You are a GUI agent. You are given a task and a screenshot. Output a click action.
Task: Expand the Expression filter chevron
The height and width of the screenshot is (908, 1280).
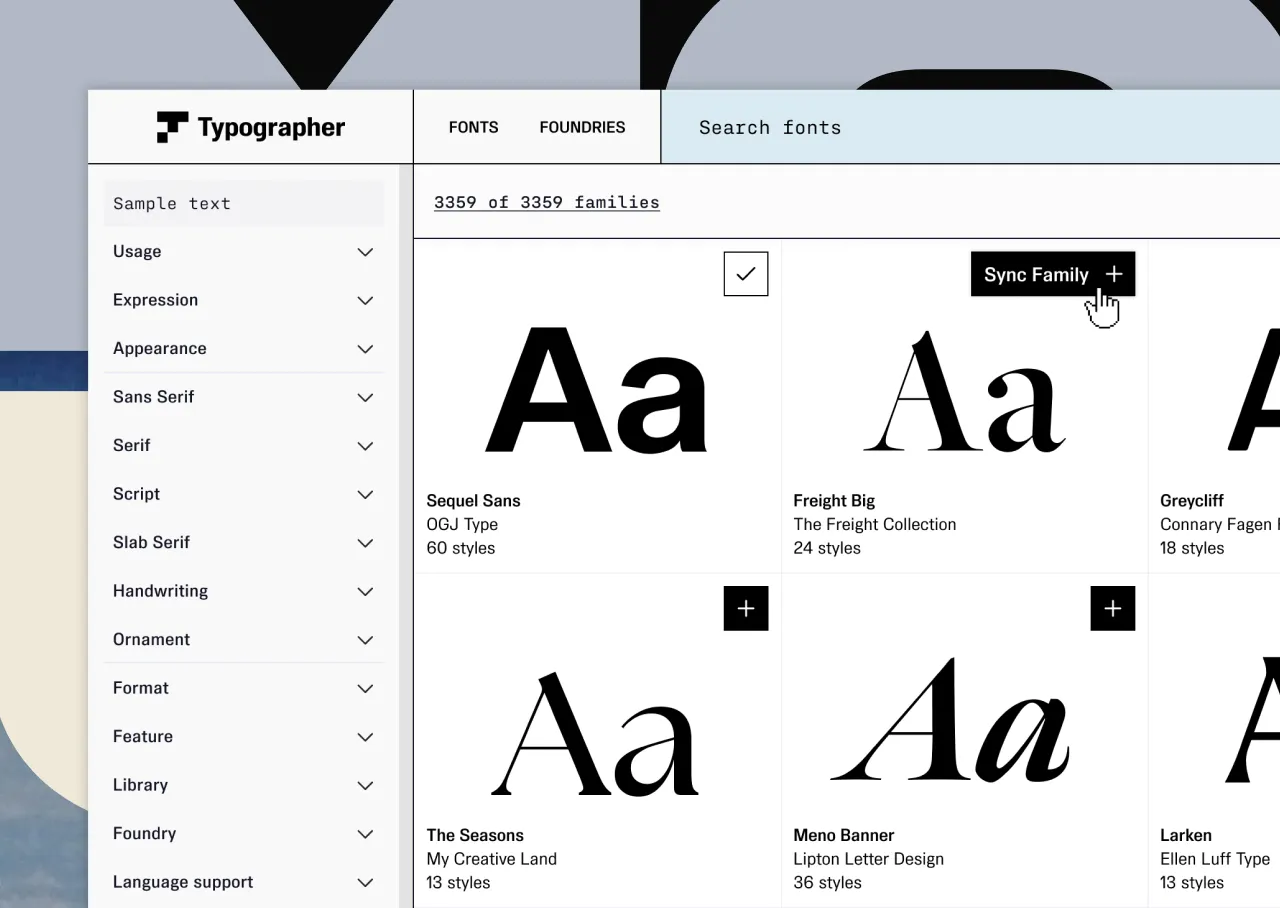tap(365, 301)
